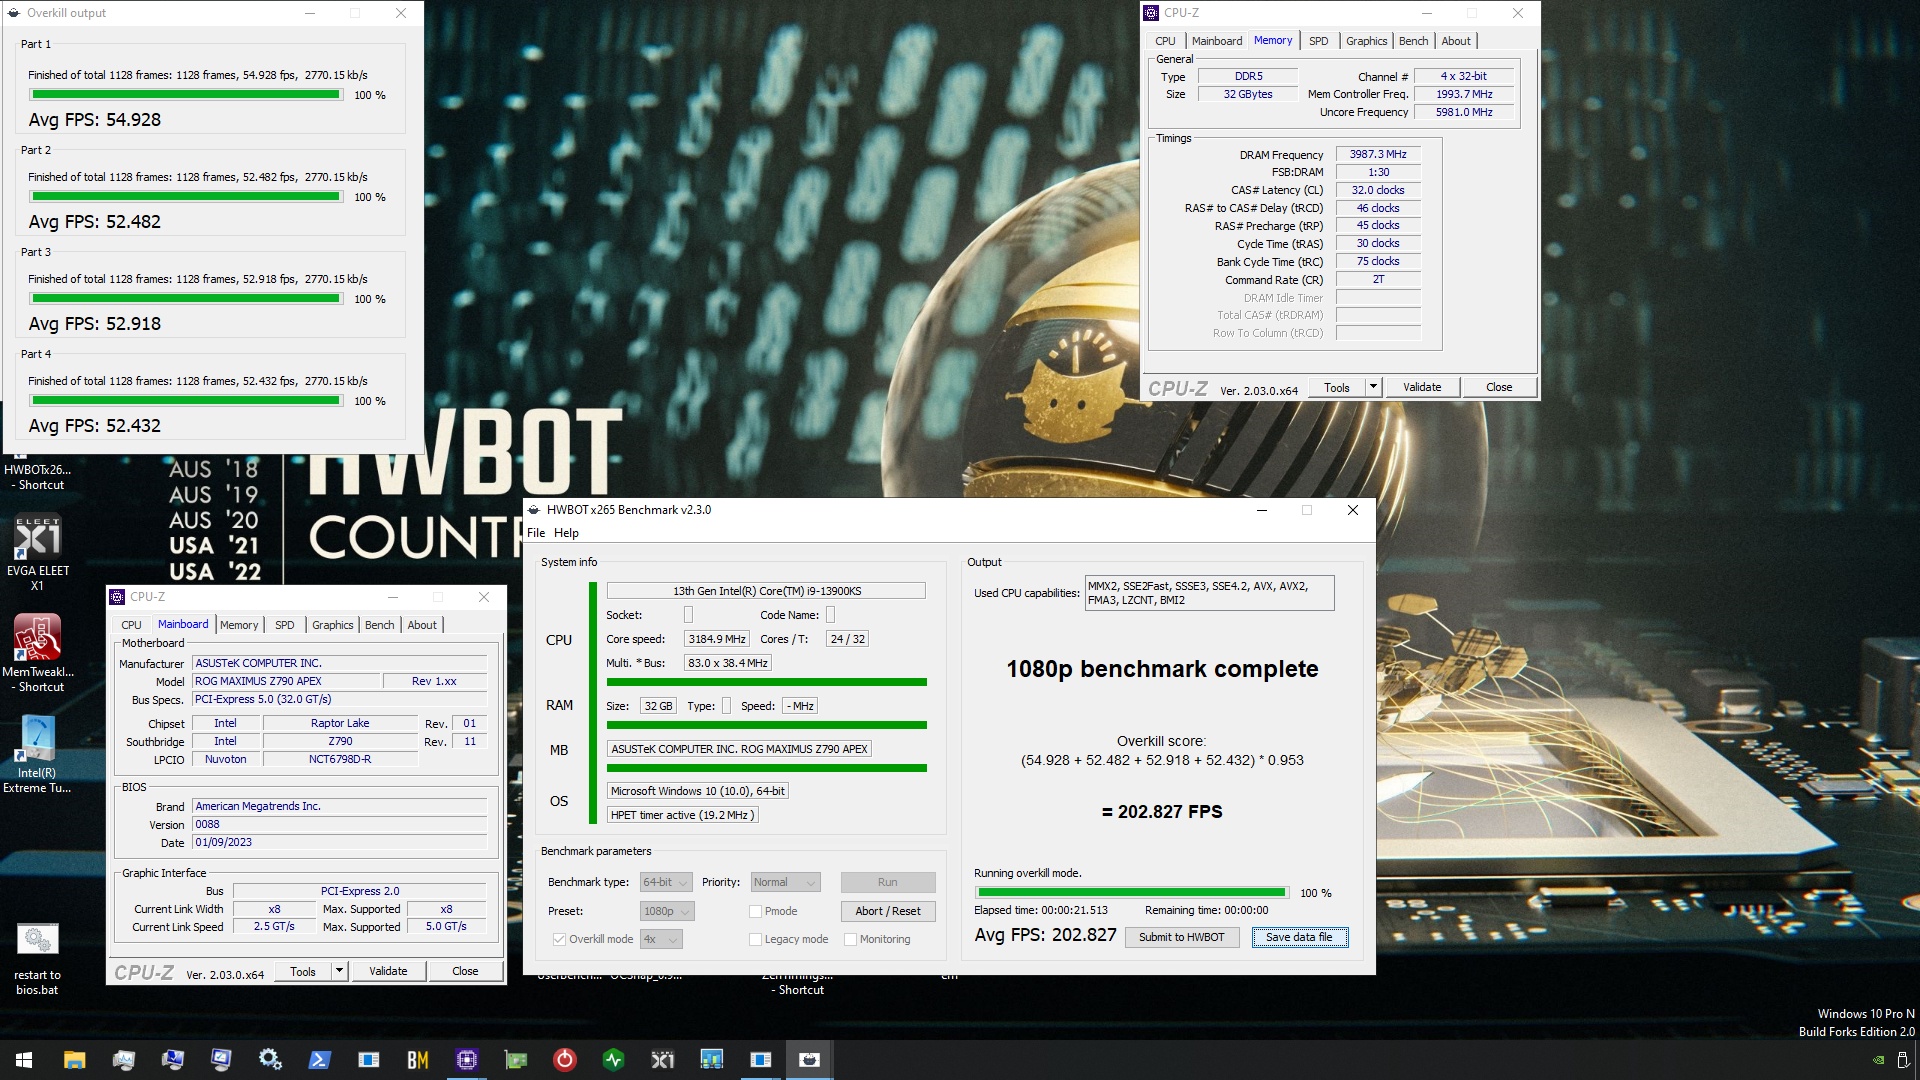Click the Part 1 progress bar
Screen dimensions: 1920x1080
(186, 95)
